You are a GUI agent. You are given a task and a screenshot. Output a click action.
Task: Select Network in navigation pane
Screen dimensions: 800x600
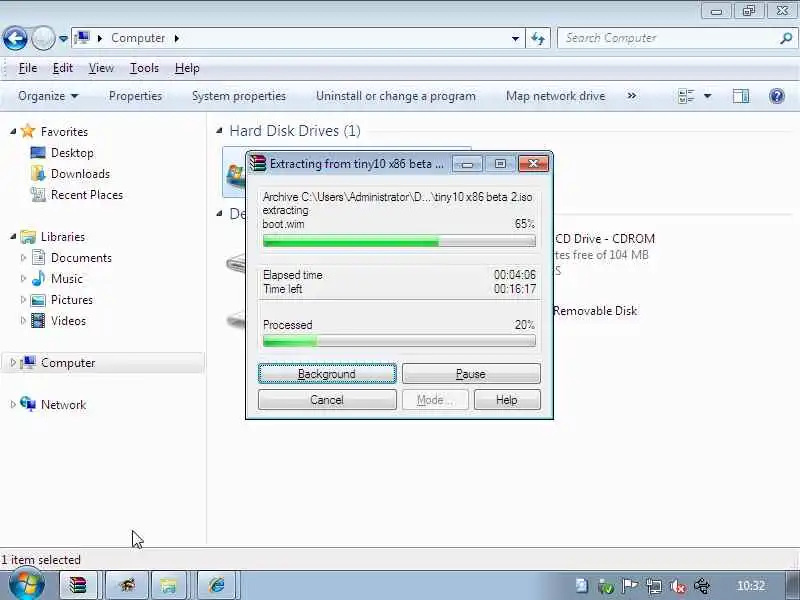(63, 405)
